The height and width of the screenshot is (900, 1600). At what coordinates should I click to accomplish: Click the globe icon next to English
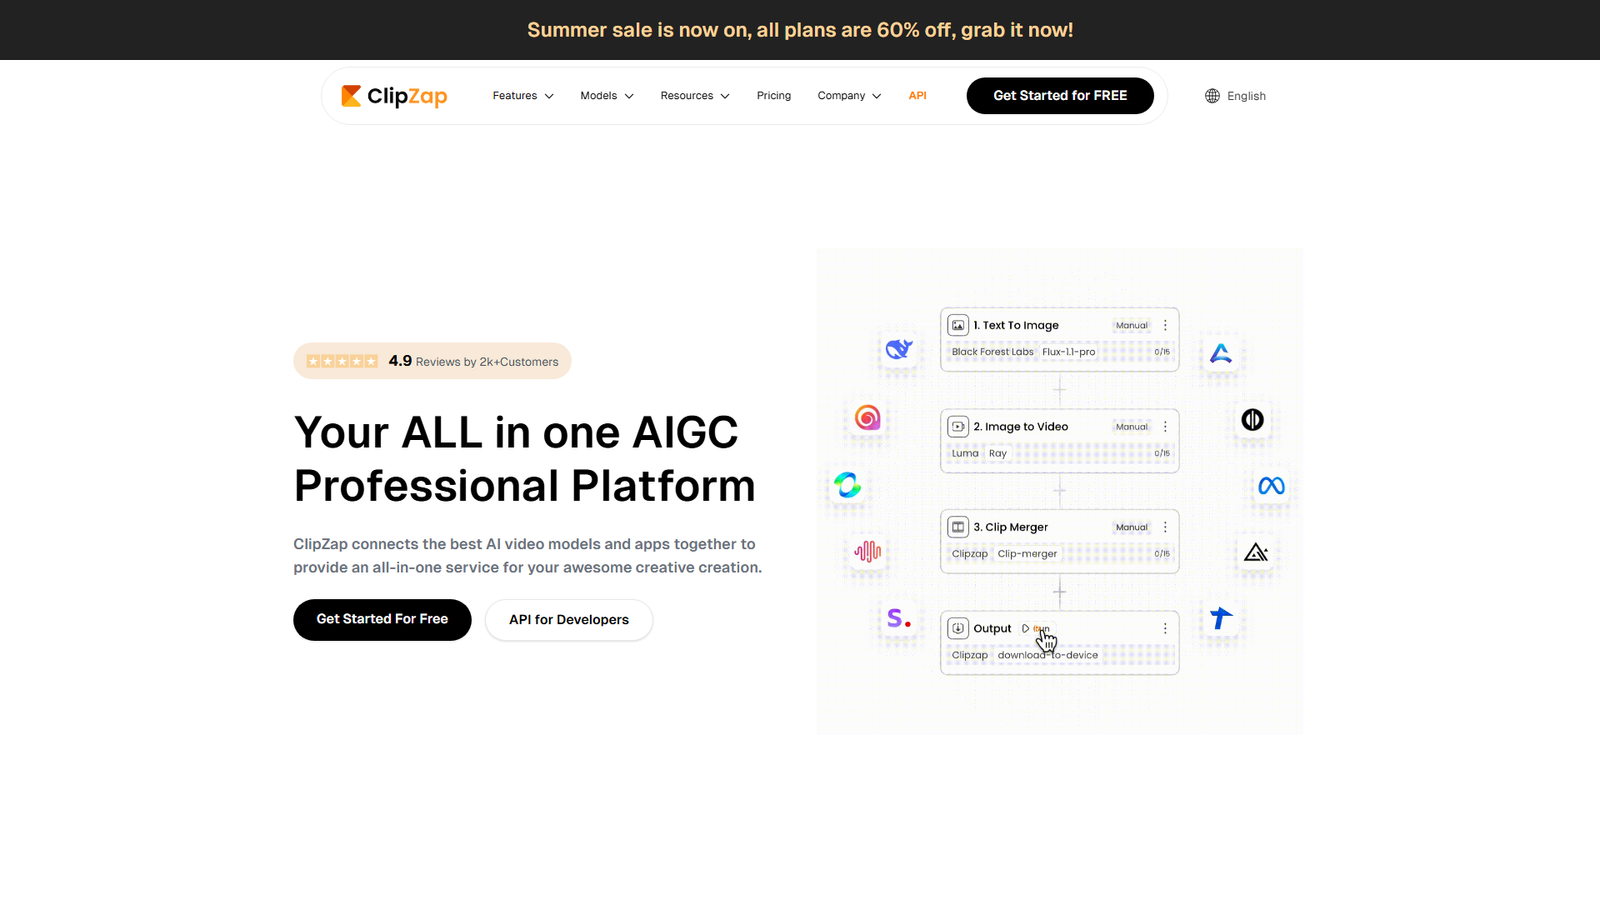(x=1211, y=95)
